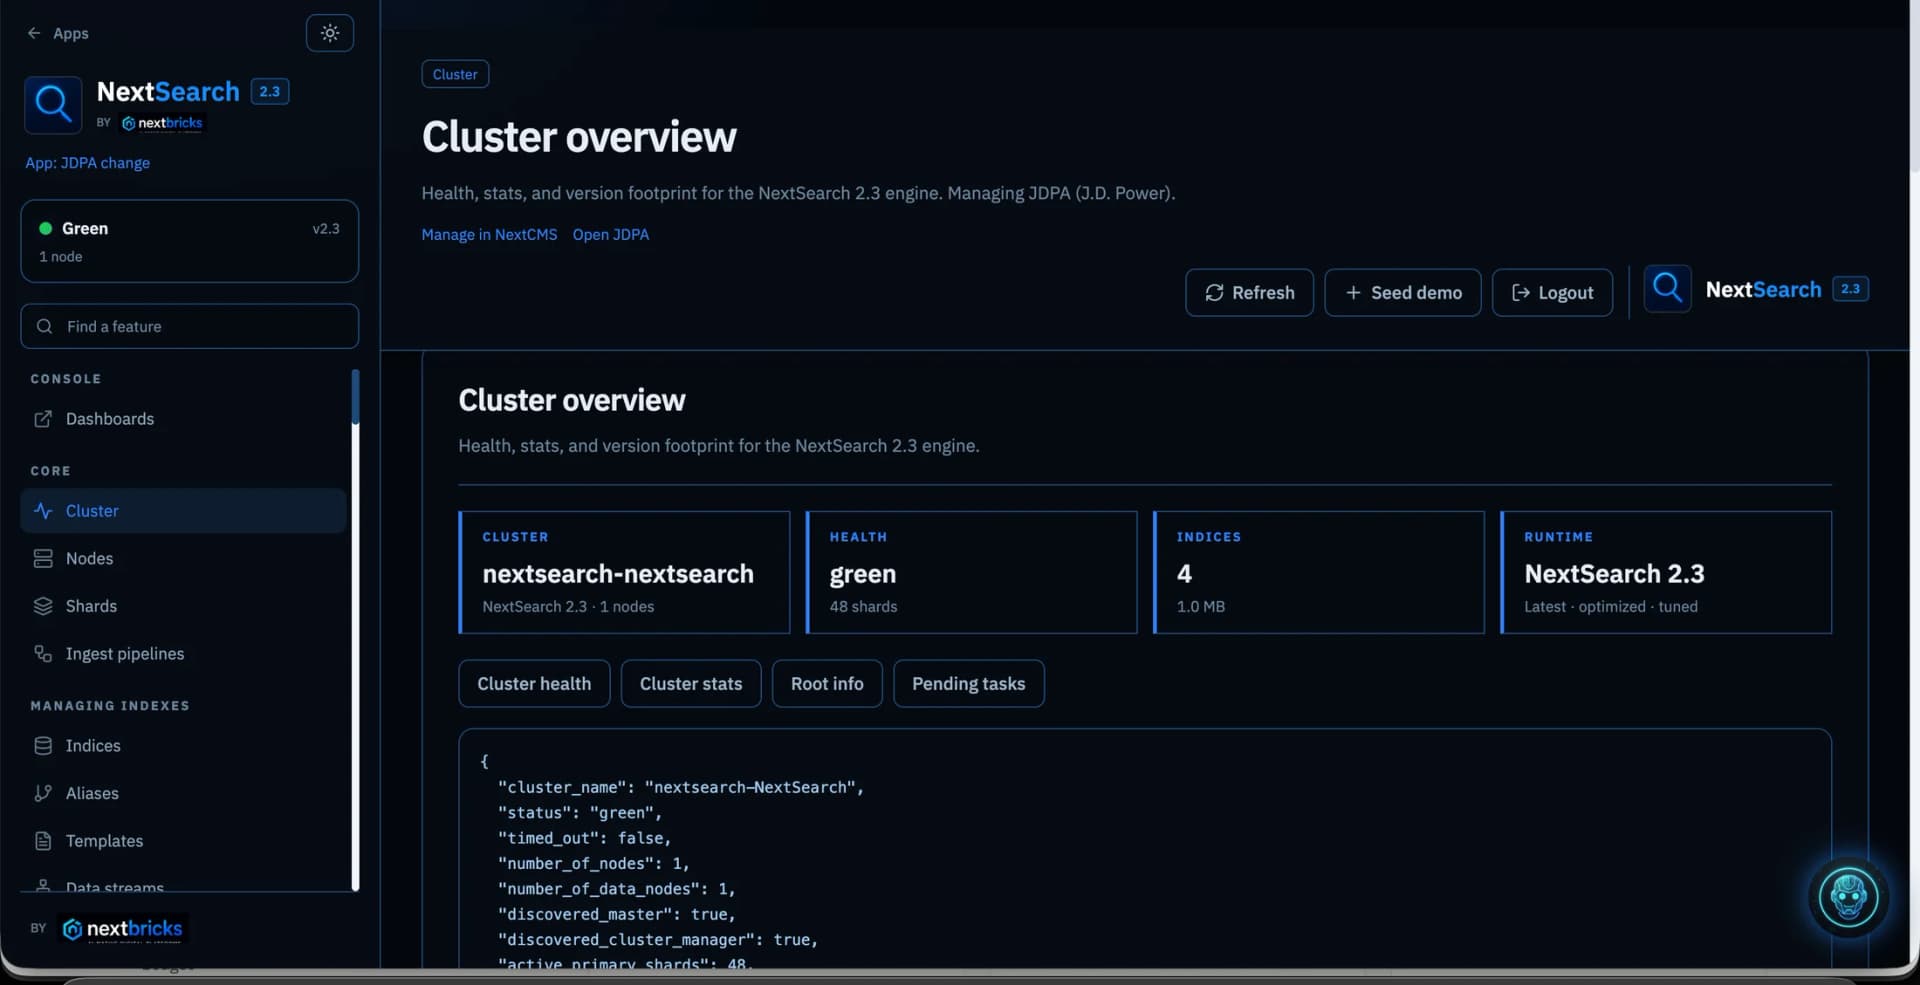The height and width of the screenshot is (985, 1920).
Task: Click the Cluster activity pulse icon
Action: (43, 511)
